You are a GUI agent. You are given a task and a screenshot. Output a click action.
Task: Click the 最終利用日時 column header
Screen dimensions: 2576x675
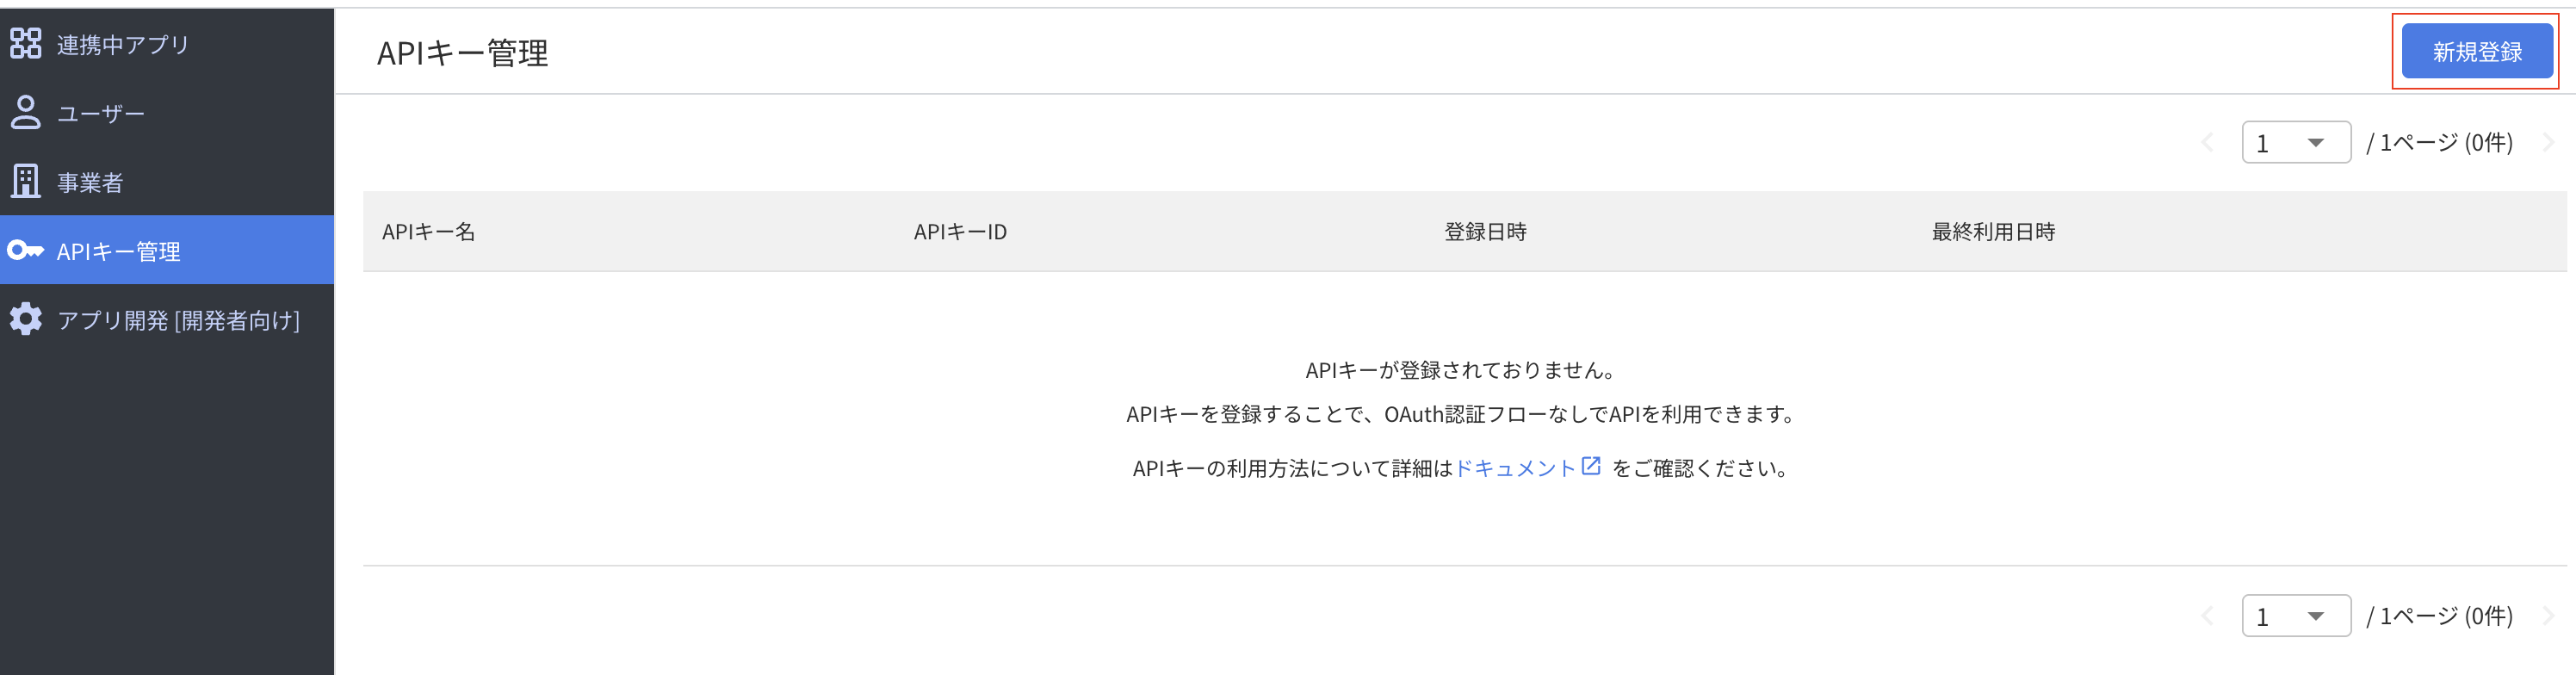click(1993, 232)
